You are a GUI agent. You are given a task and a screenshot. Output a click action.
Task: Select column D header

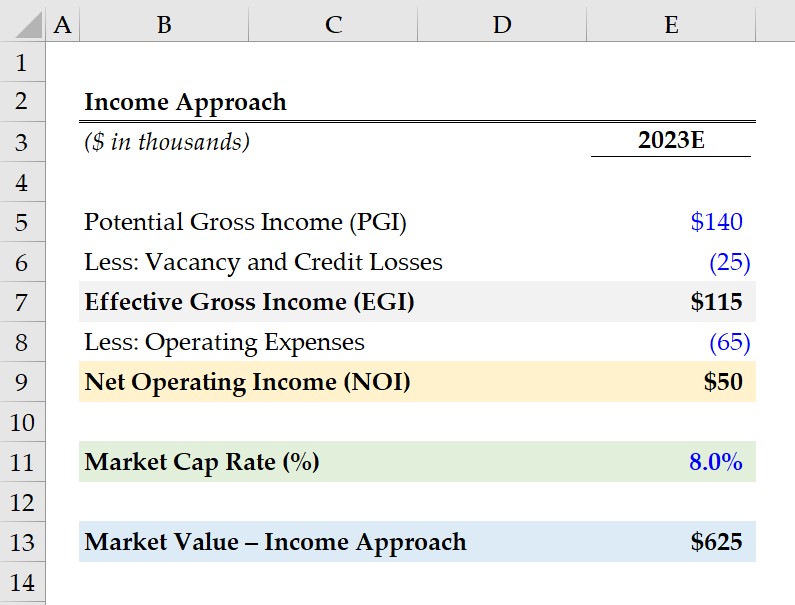(x=502, y=24)
